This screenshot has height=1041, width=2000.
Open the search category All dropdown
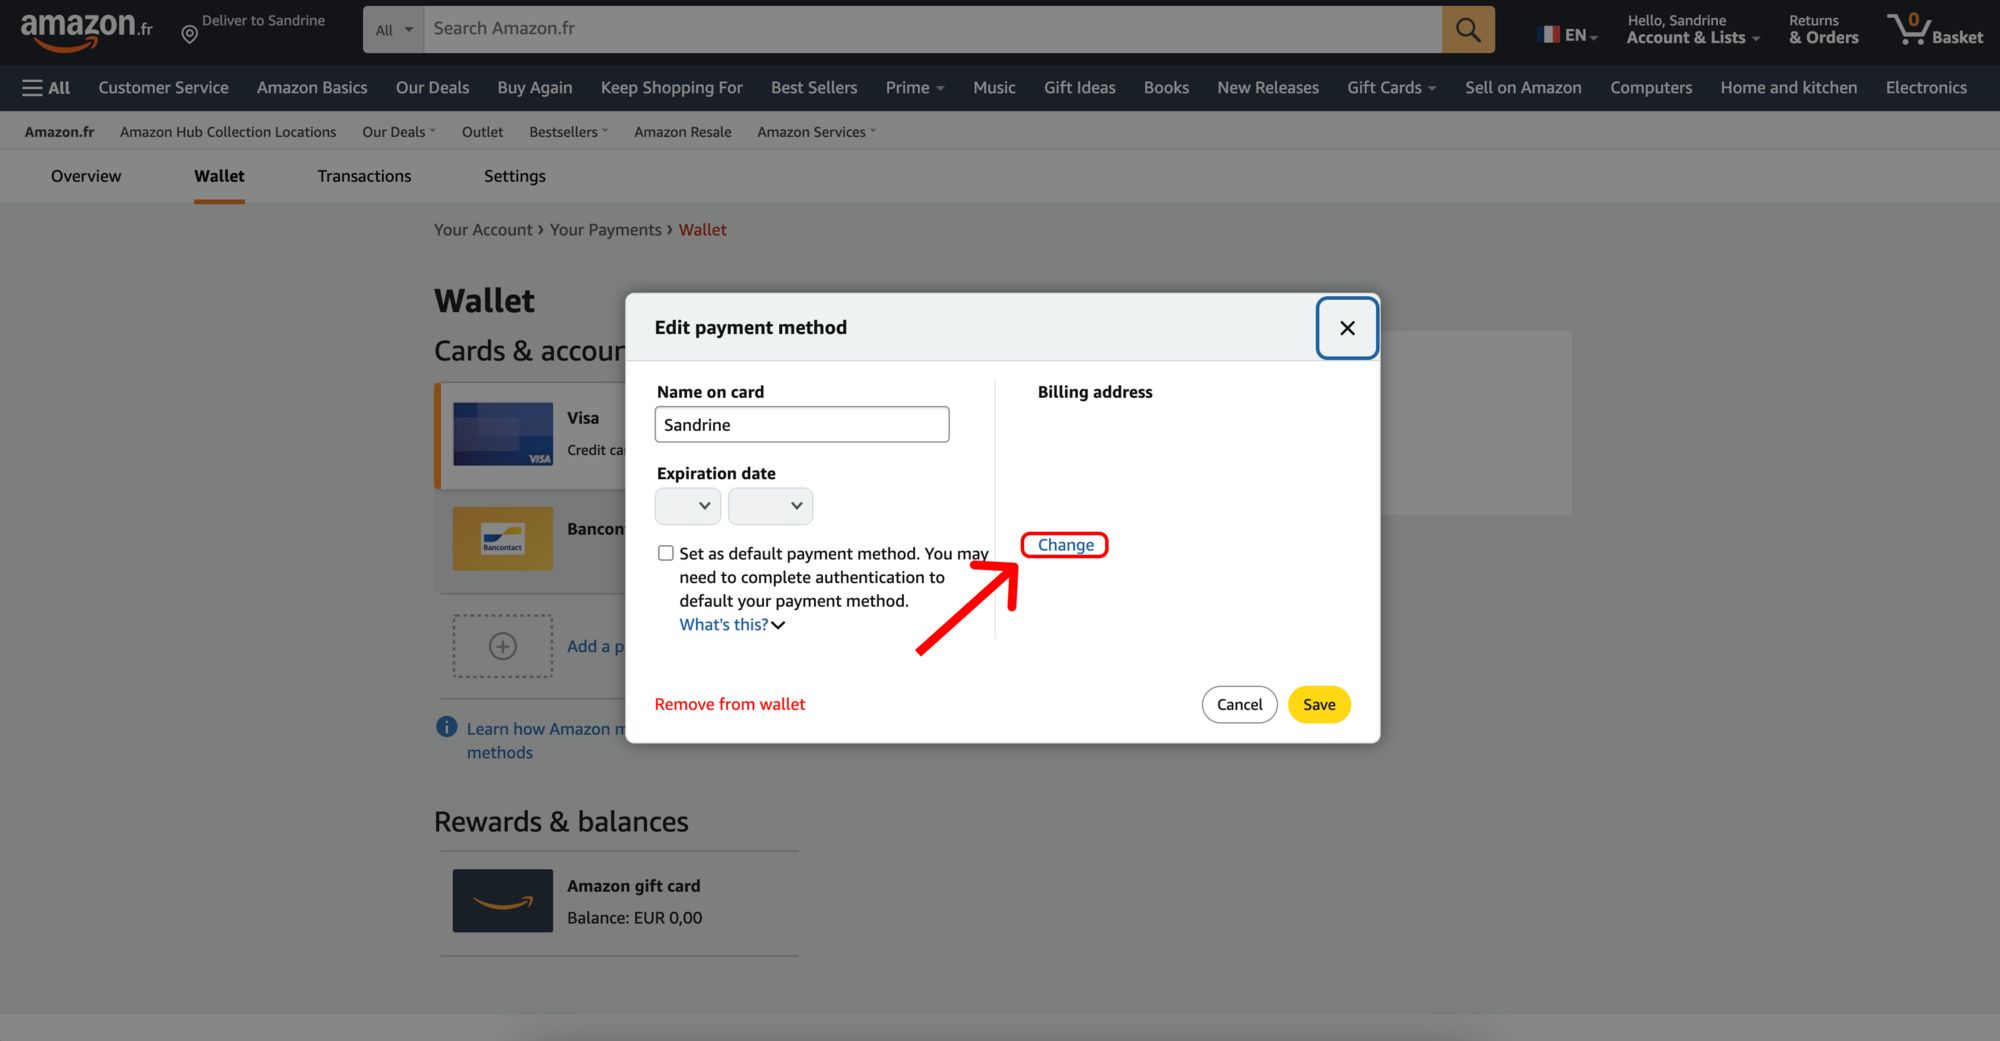[x=394, y=30]
